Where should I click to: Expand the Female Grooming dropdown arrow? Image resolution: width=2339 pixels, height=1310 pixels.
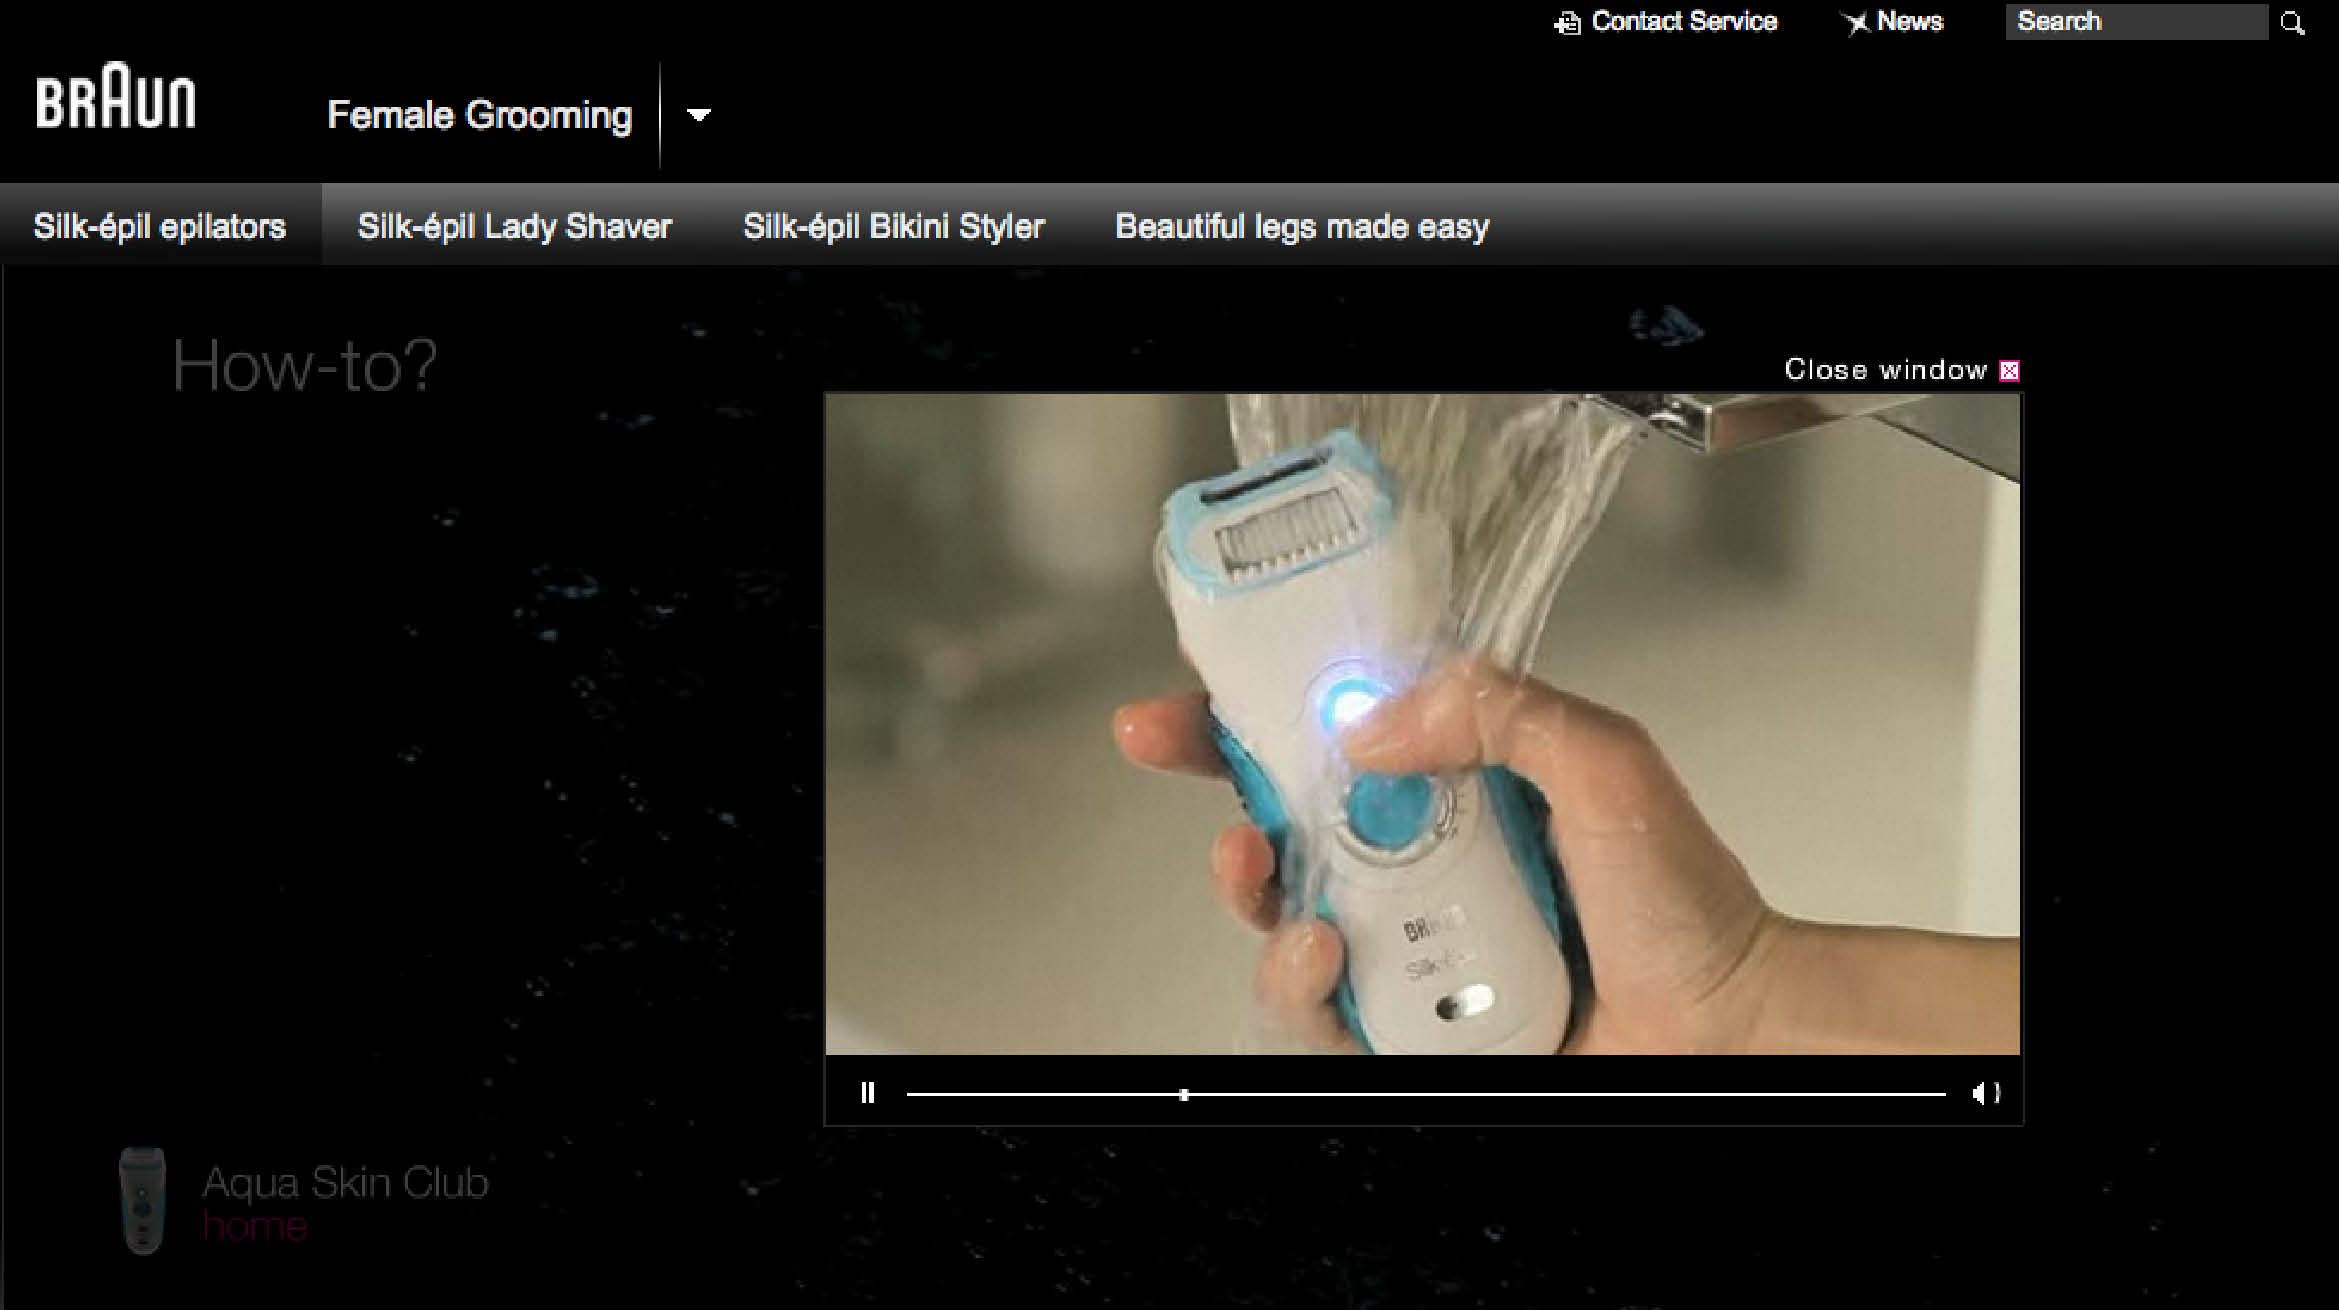point(699,115)
